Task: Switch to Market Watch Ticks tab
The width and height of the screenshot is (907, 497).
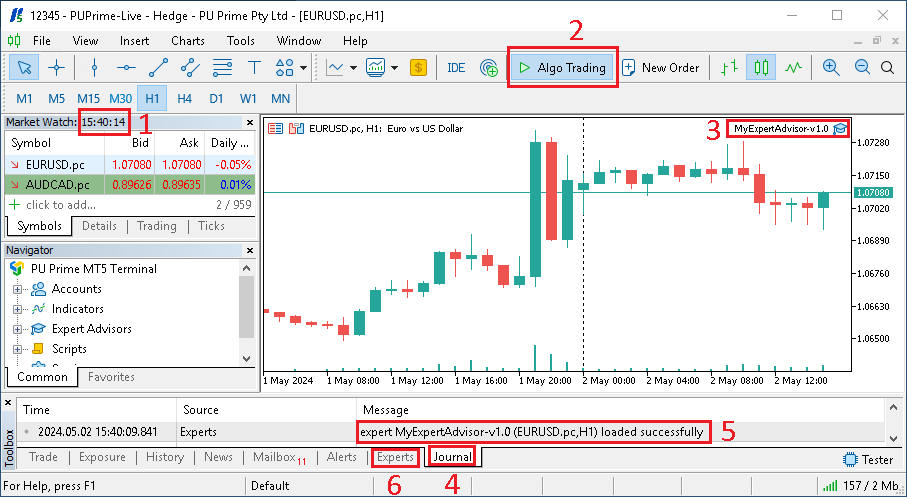Action: 211,226
